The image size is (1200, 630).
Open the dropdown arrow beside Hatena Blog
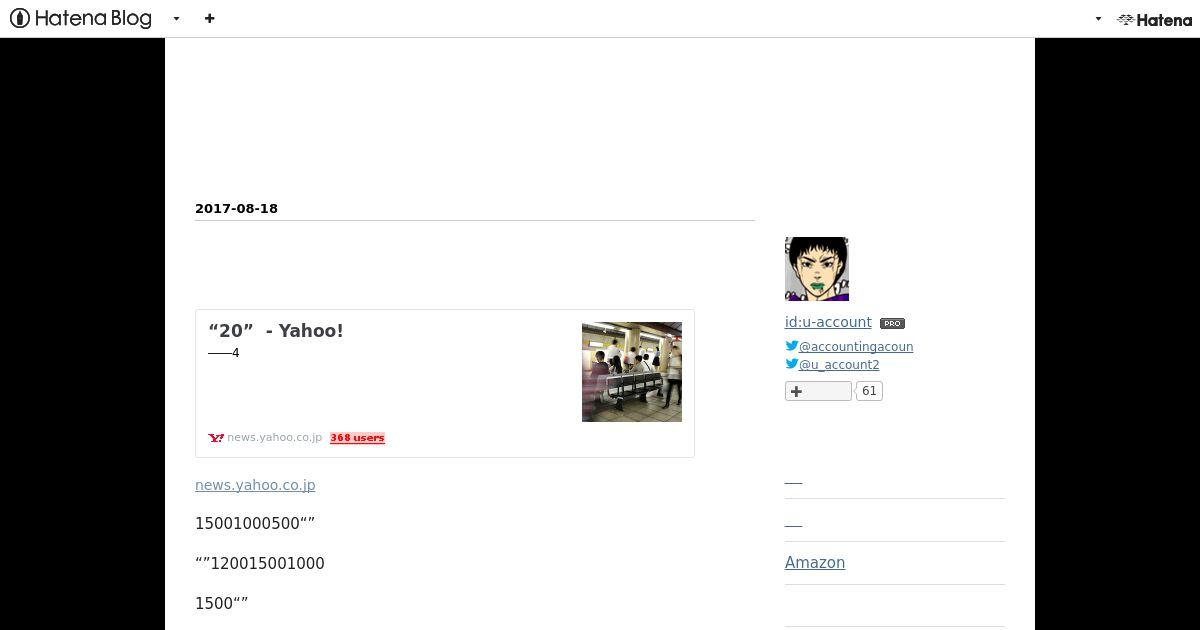[177, 19]
